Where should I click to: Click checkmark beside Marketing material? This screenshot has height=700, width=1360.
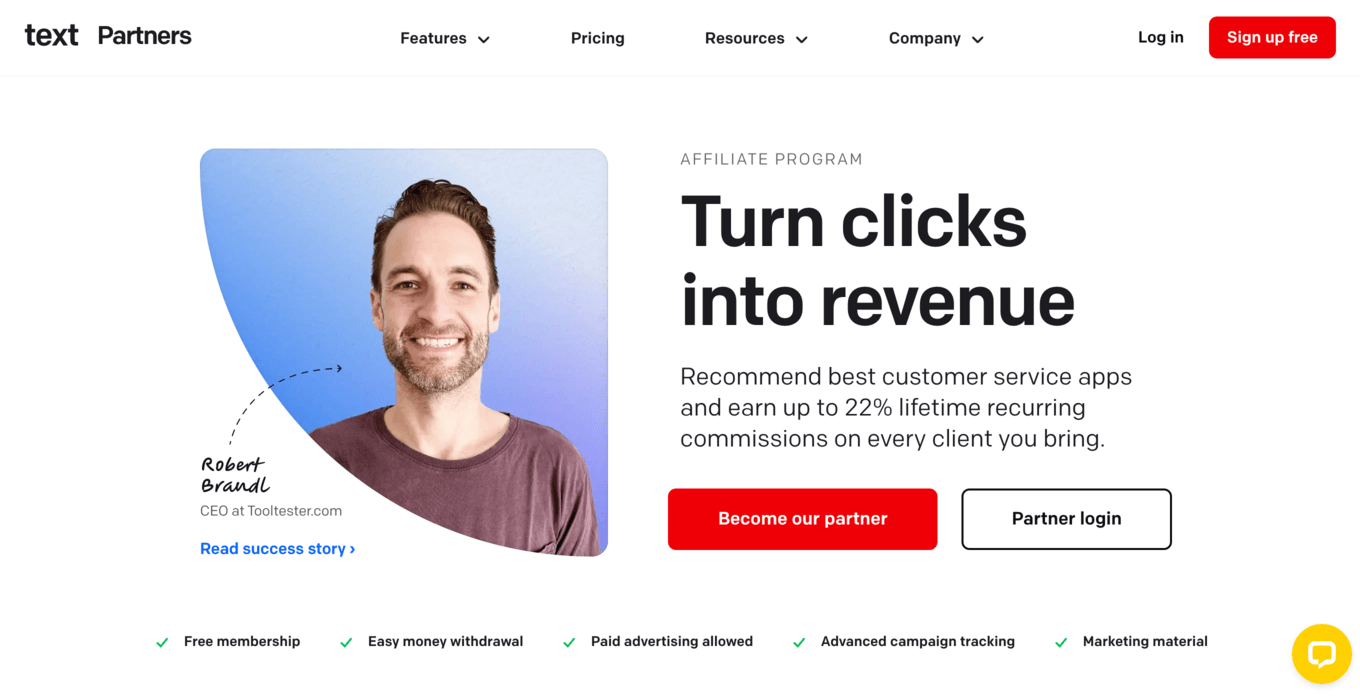(1061, 642)
